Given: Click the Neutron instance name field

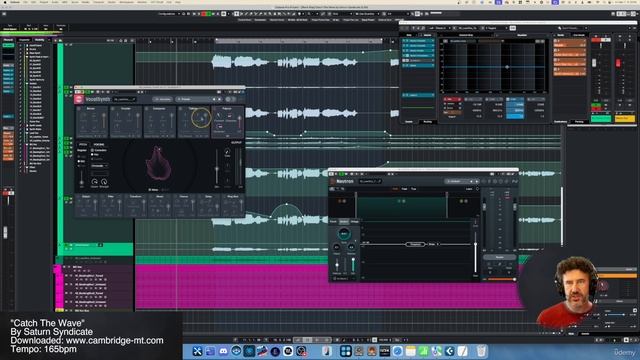Looking at the screenshot, I should [x=370, y=181].
